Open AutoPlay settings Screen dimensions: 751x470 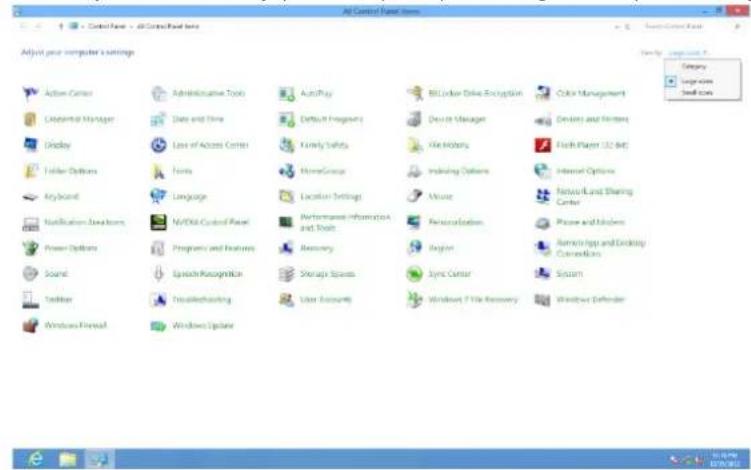pos(306,93)
